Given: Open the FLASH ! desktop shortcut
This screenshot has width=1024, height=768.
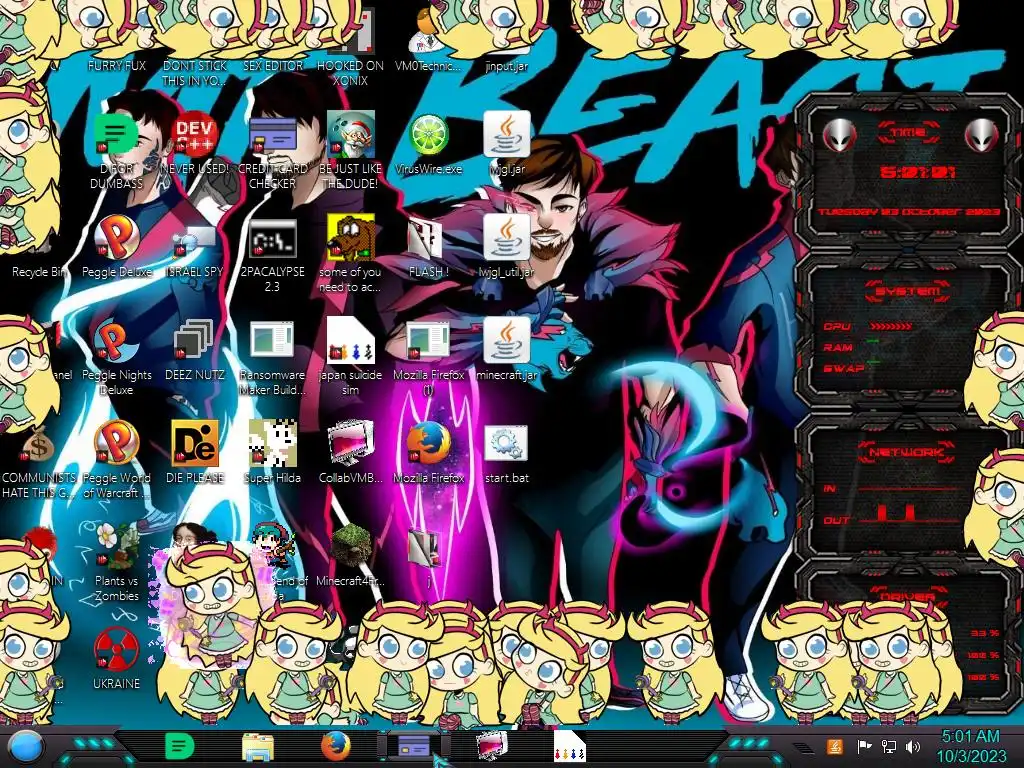Looking at the screenshot, I should 426,239.
